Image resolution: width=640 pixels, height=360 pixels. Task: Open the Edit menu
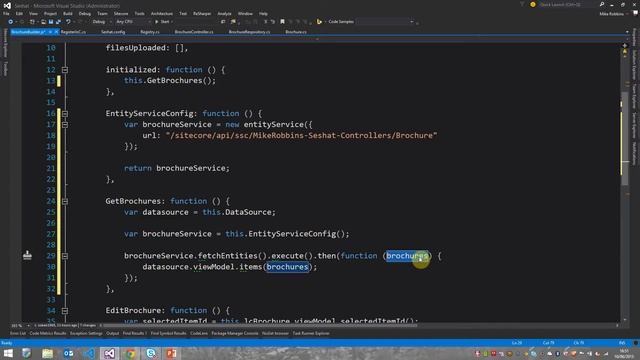pyautogui.click(x=19, y=13)
